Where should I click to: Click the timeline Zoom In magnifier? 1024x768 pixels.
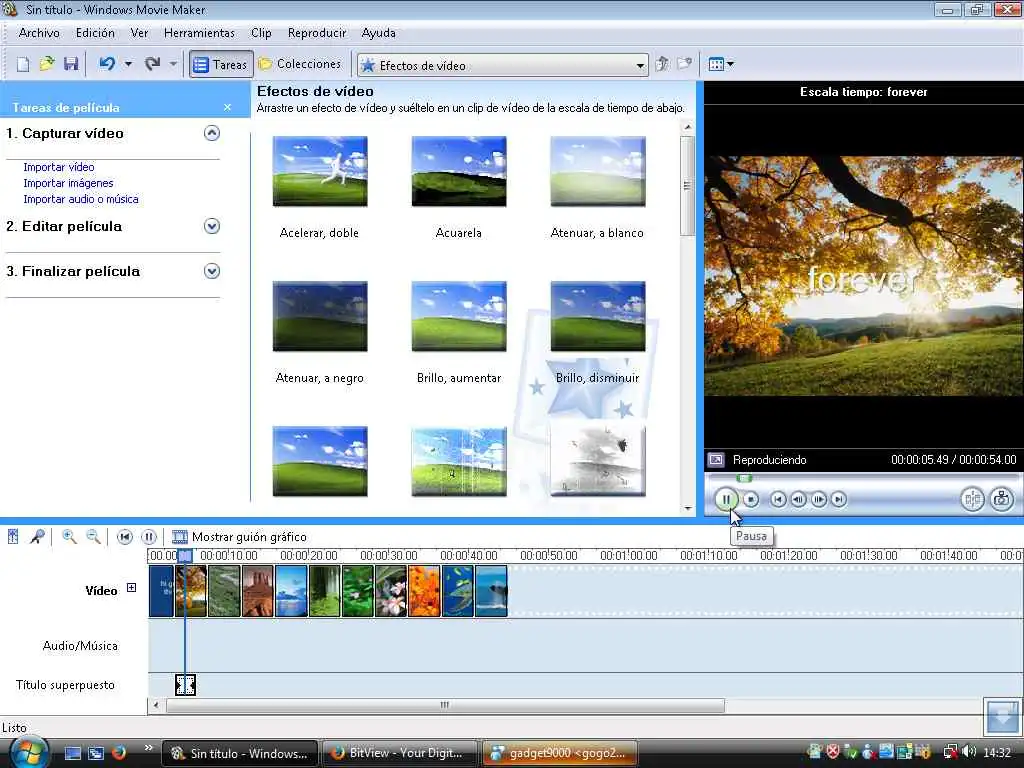pos(69,537)
